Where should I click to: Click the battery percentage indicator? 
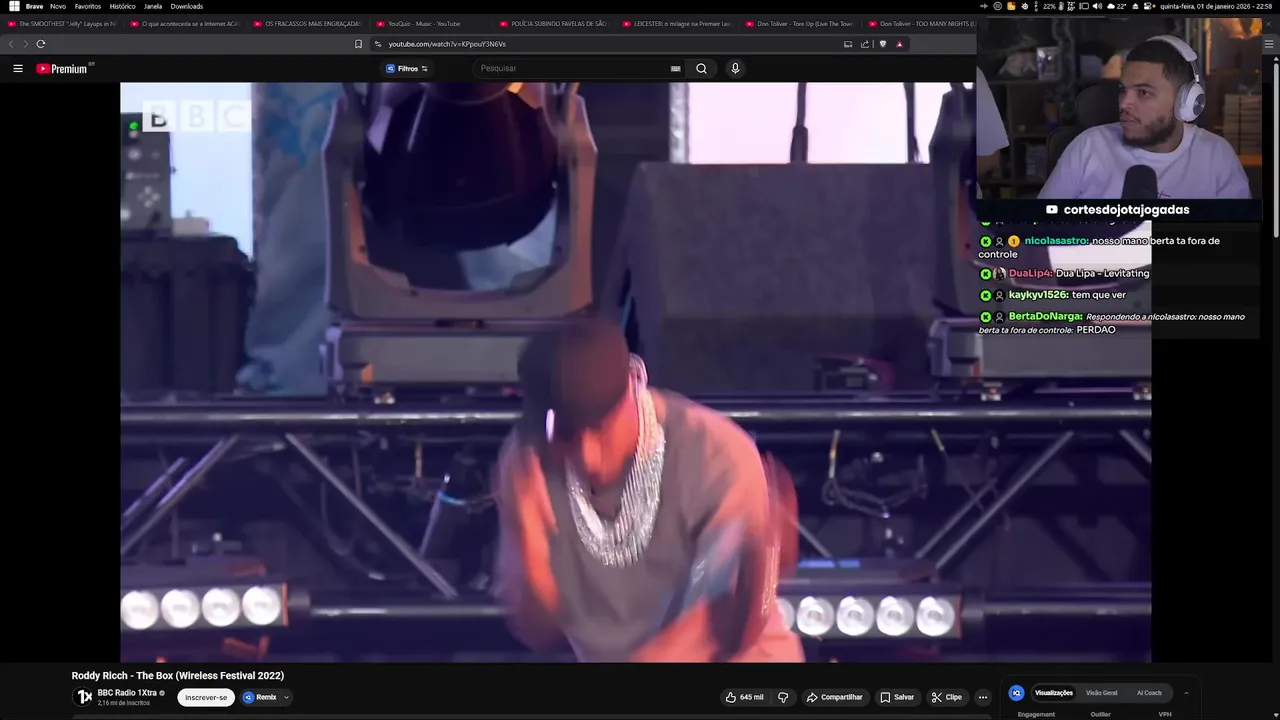pos(1049,6)
